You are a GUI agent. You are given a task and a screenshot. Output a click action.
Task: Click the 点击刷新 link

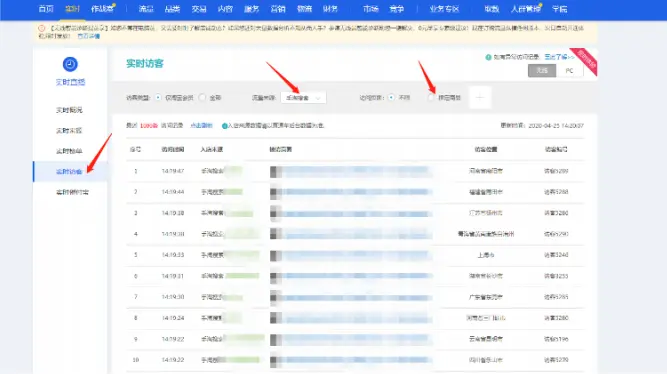pos(201,126)
